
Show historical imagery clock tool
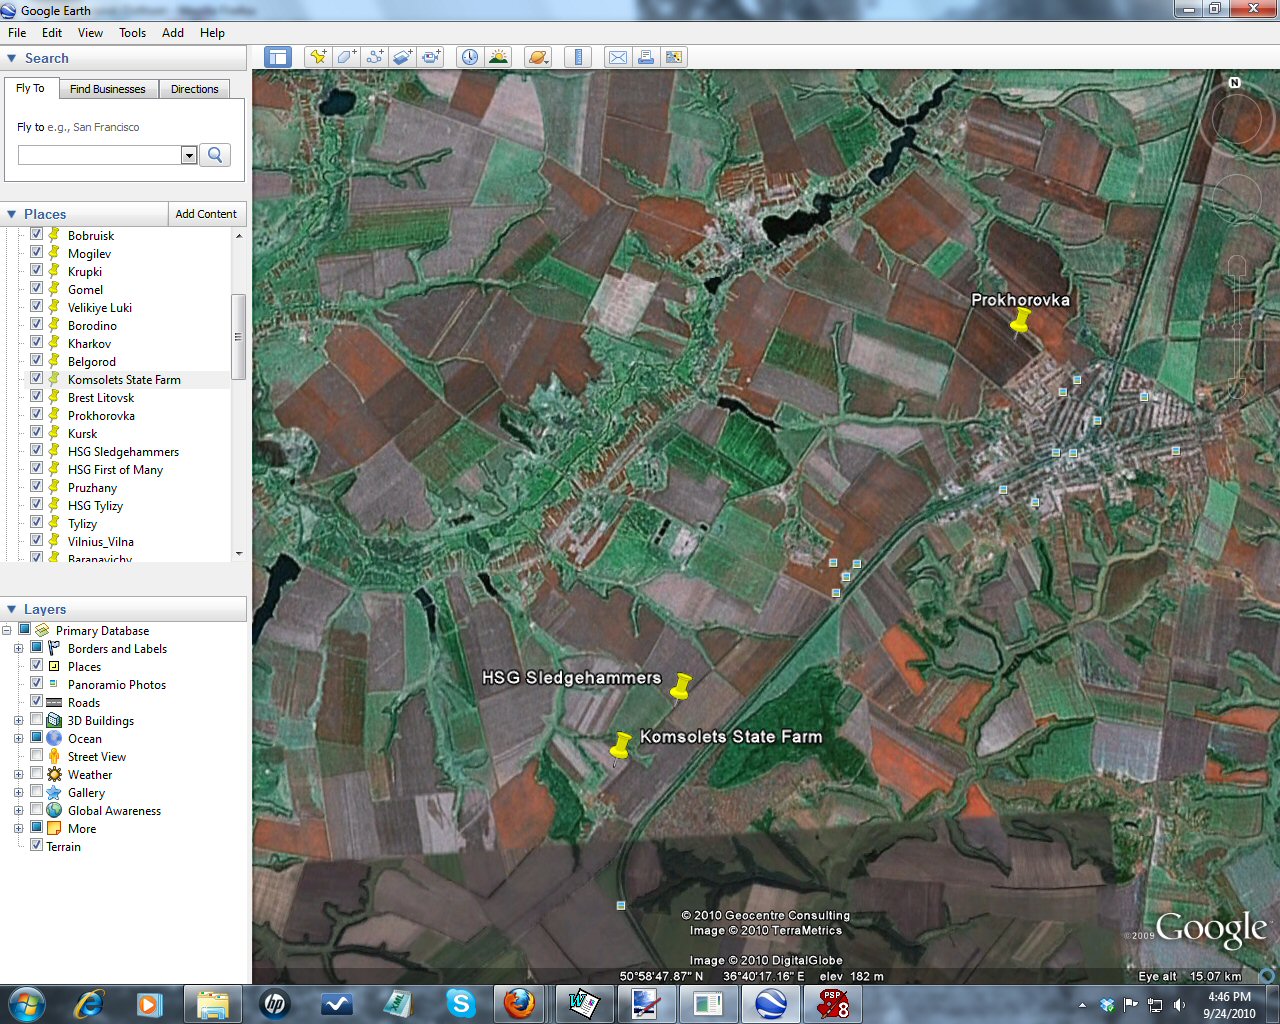click(469, 57)
